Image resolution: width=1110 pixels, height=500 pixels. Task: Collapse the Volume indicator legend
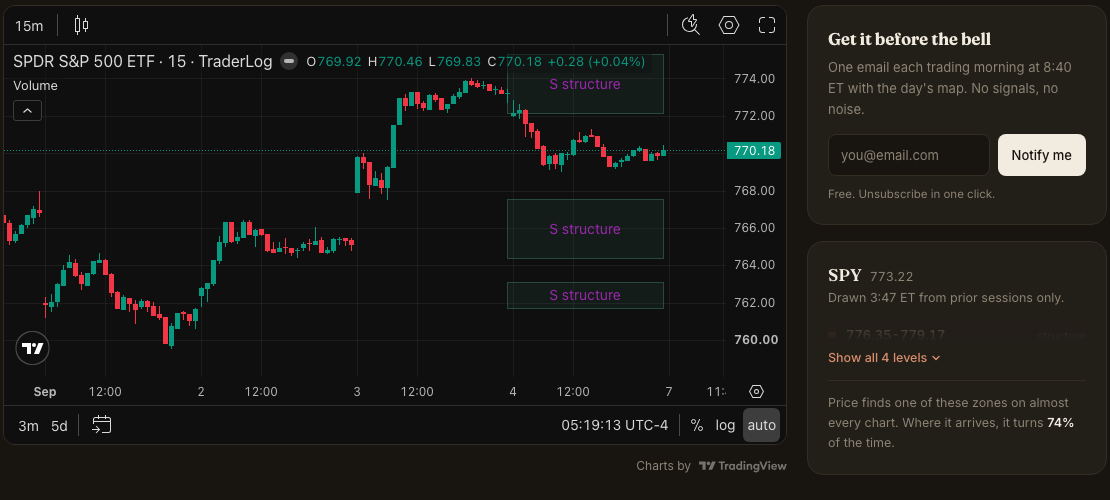click(x=28, y=110)
